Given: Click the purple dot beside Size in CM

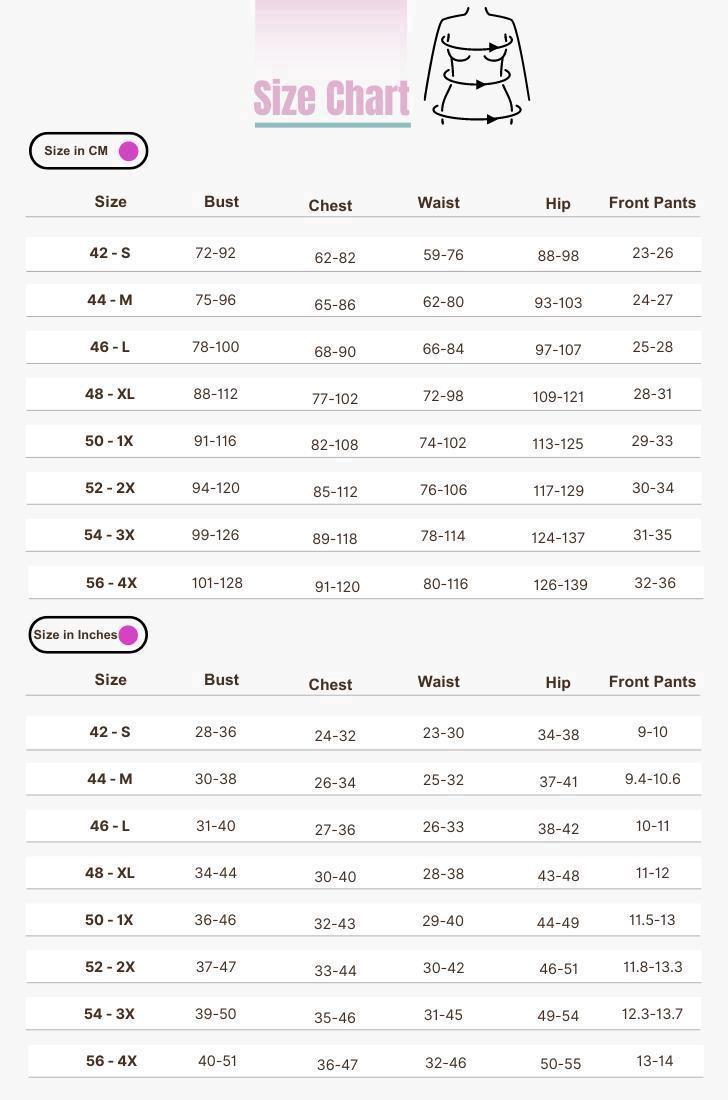Looking at the screenshot, I should [x=128, y=151].
